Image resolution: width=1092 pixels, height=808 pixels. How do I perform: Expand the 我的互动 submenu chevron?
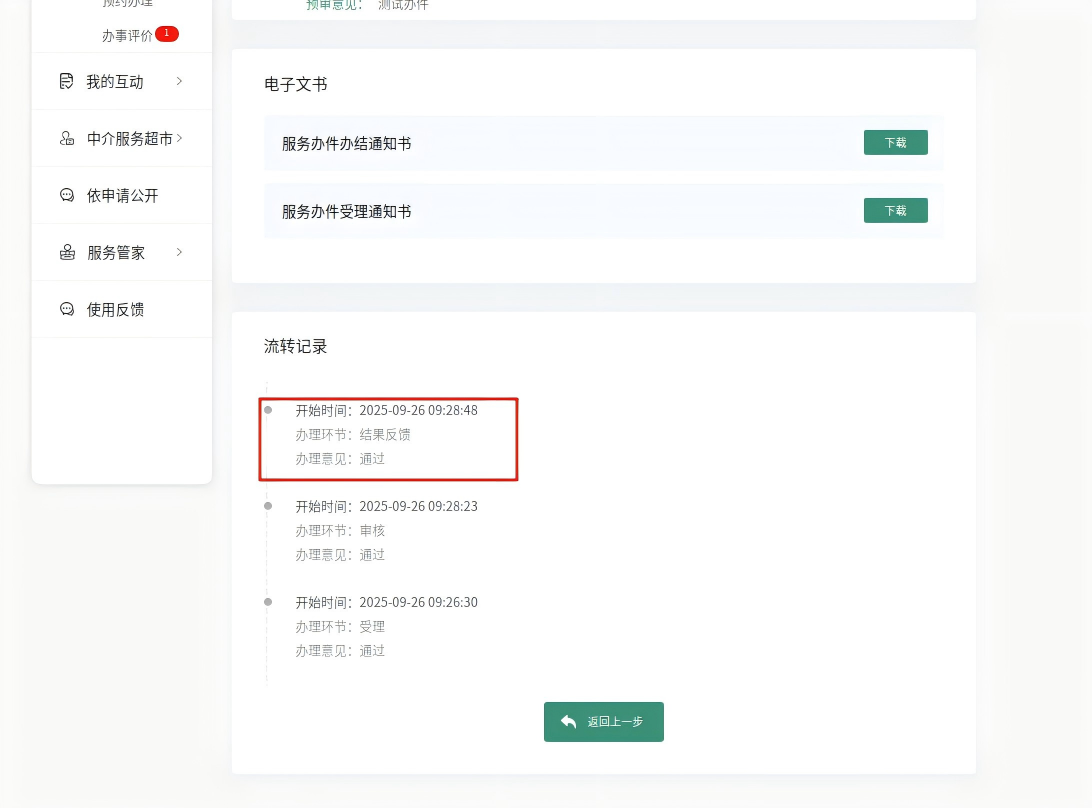click(179, 81)
